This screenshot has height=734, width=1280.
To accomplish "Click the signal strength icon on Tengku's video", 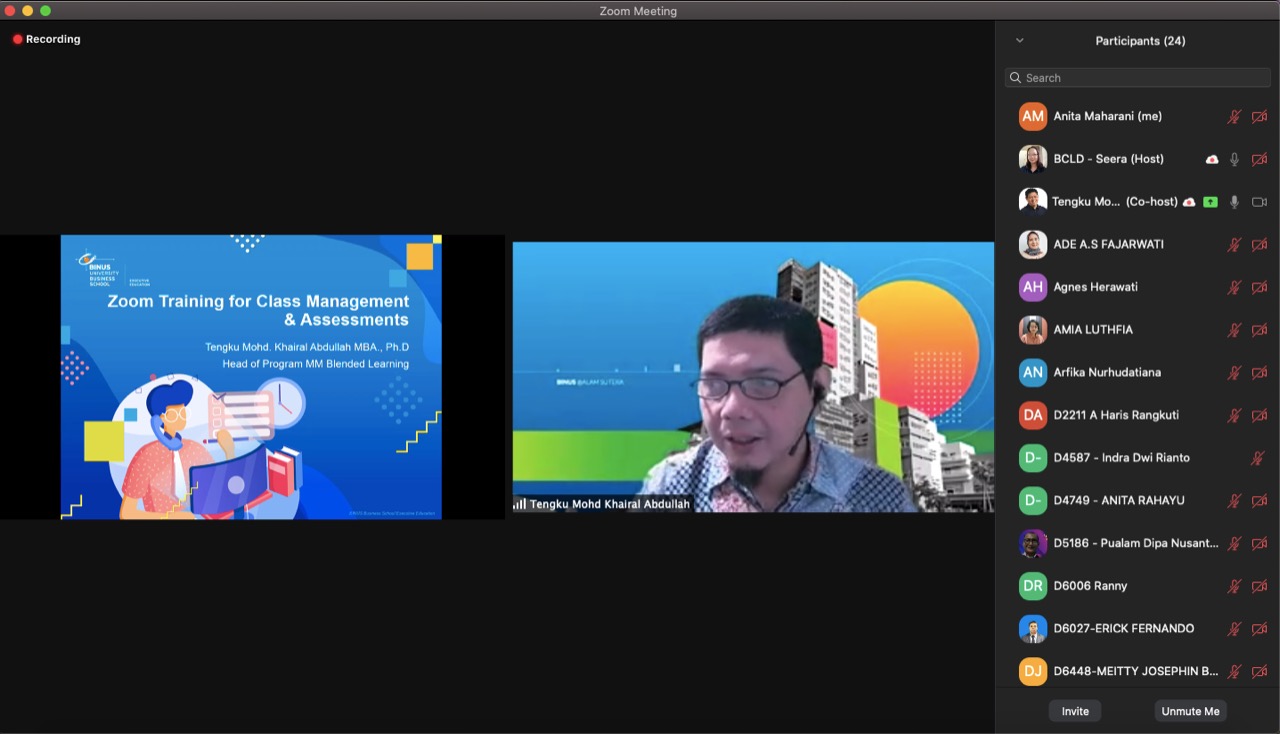I will (520, 504).
